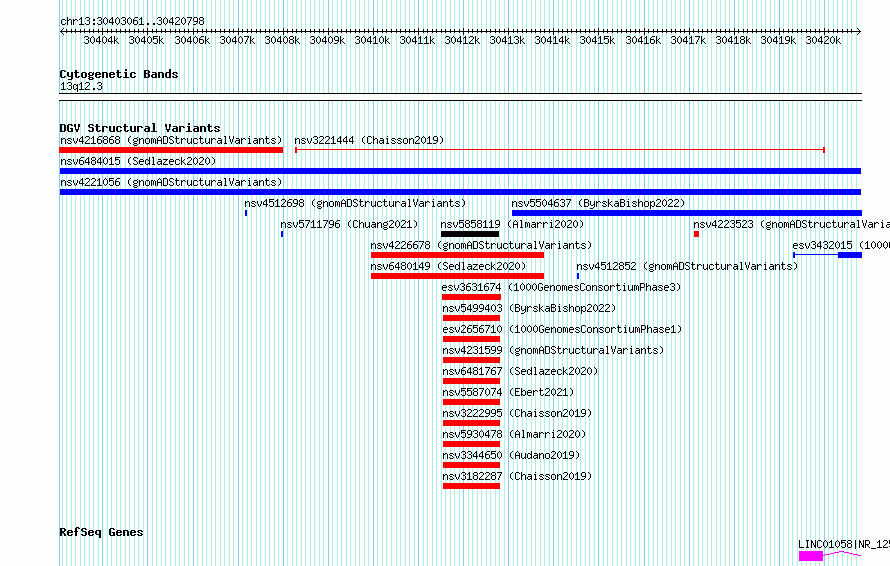This screenshot has height=566, width=890.
Task: Open nsv3221444 (Chaisson2019) variant label
Action: click(x=369, y=140)
